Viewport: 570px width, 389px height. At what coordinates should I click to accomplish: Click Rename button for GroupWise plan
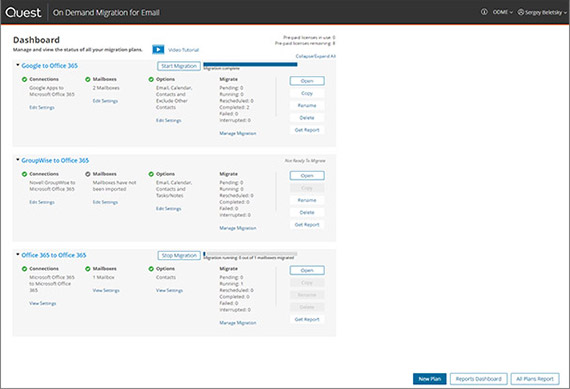click(307, 200)
